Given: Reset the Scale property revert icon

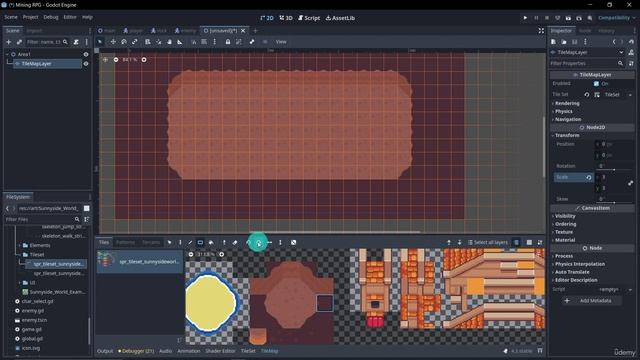Looking at the screenshot, I should [x=589, y=177].
